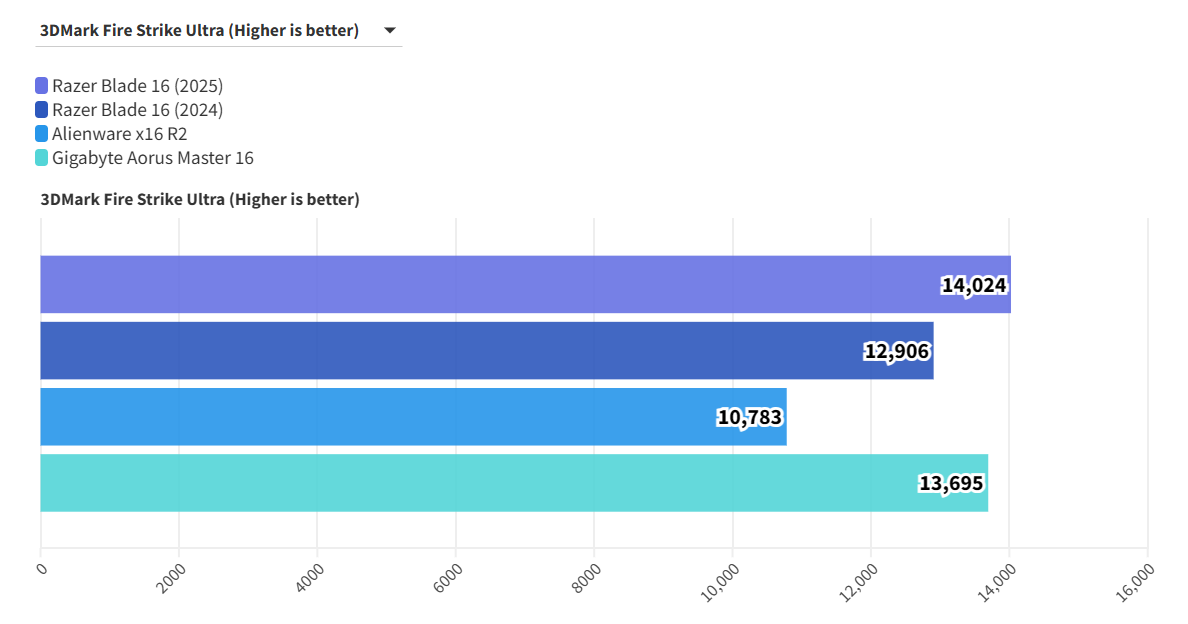Click the 16,000 axis tick label
Screen dimensions: 1188x624
1136,582
